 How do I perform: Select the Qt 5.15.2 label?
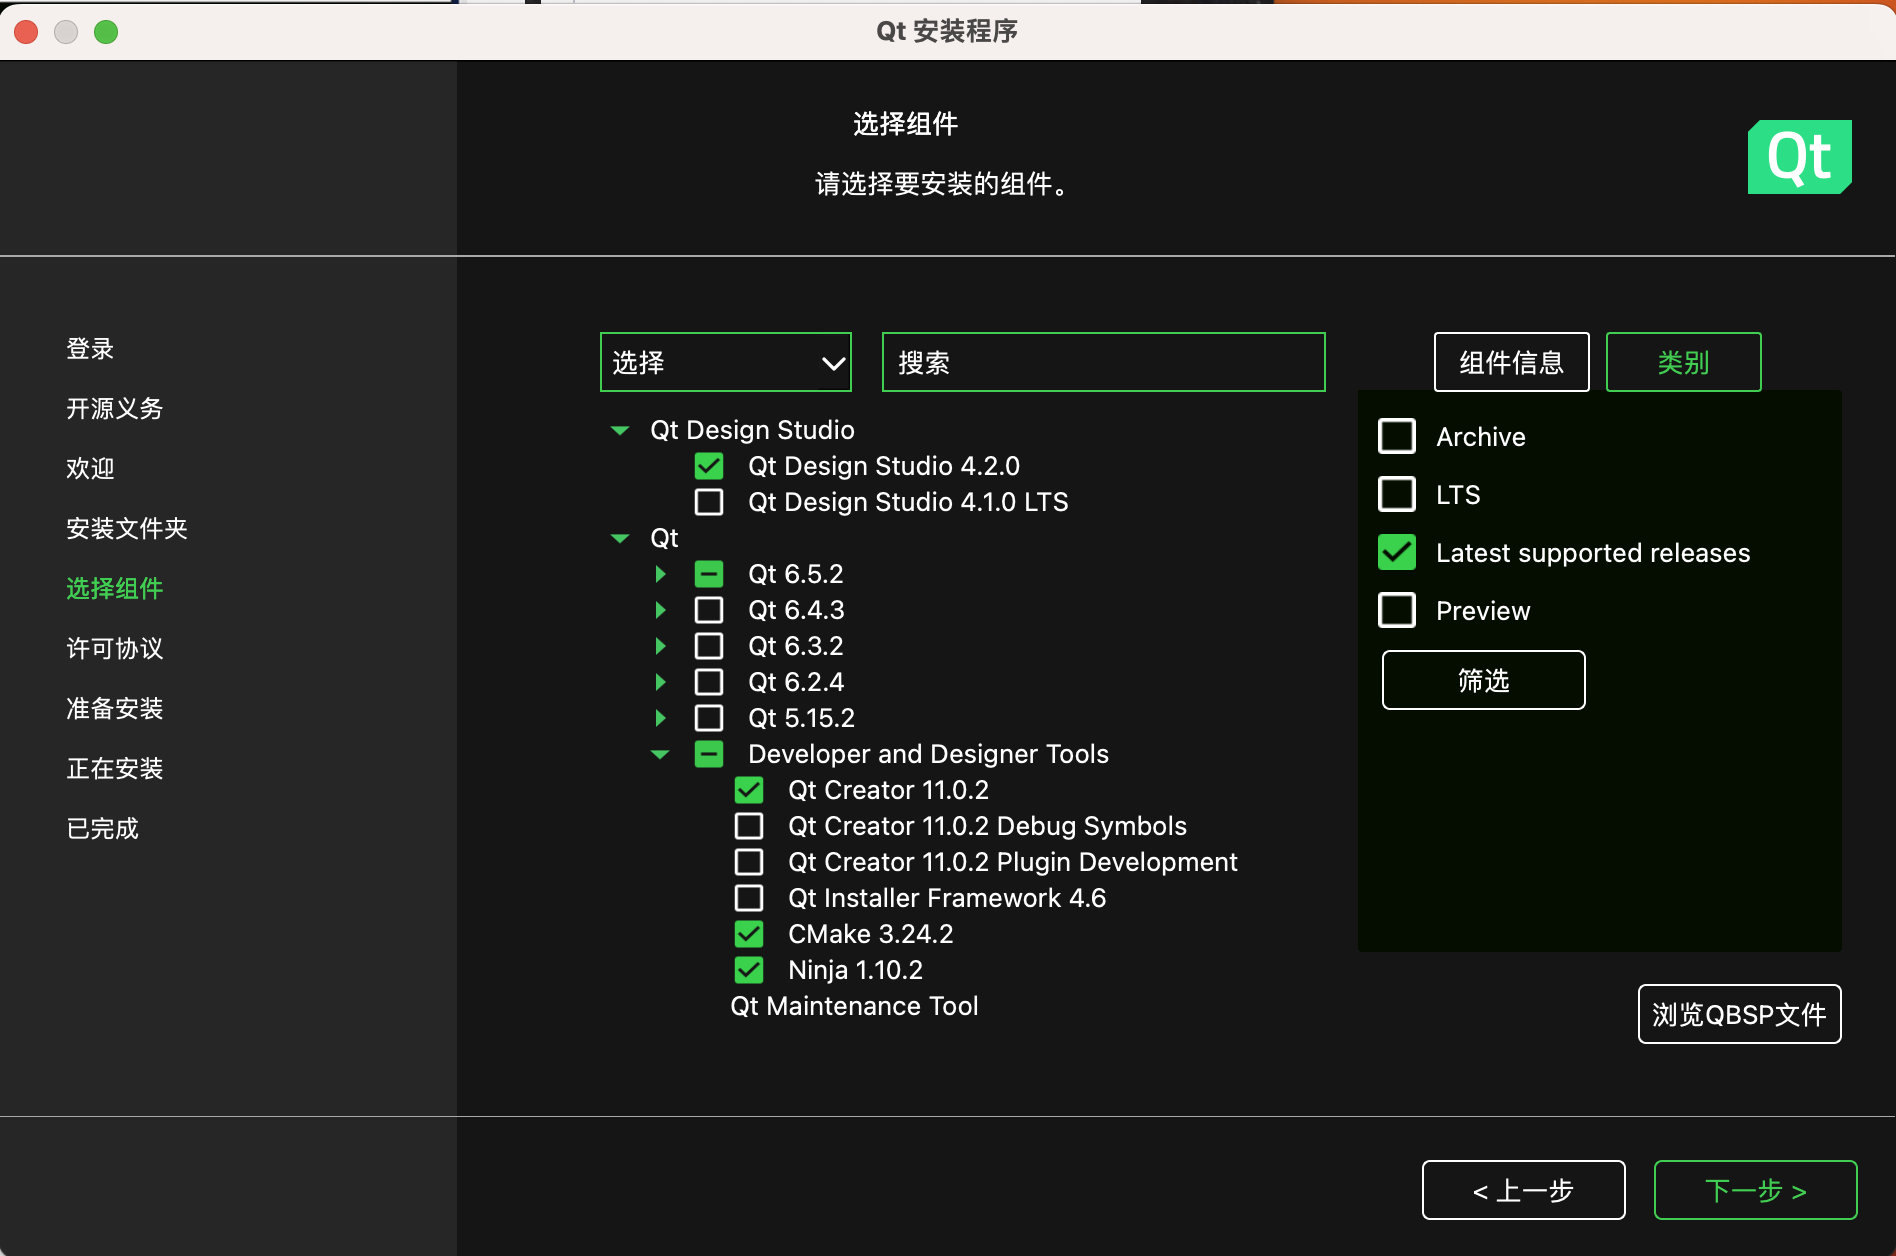[801, 718]
